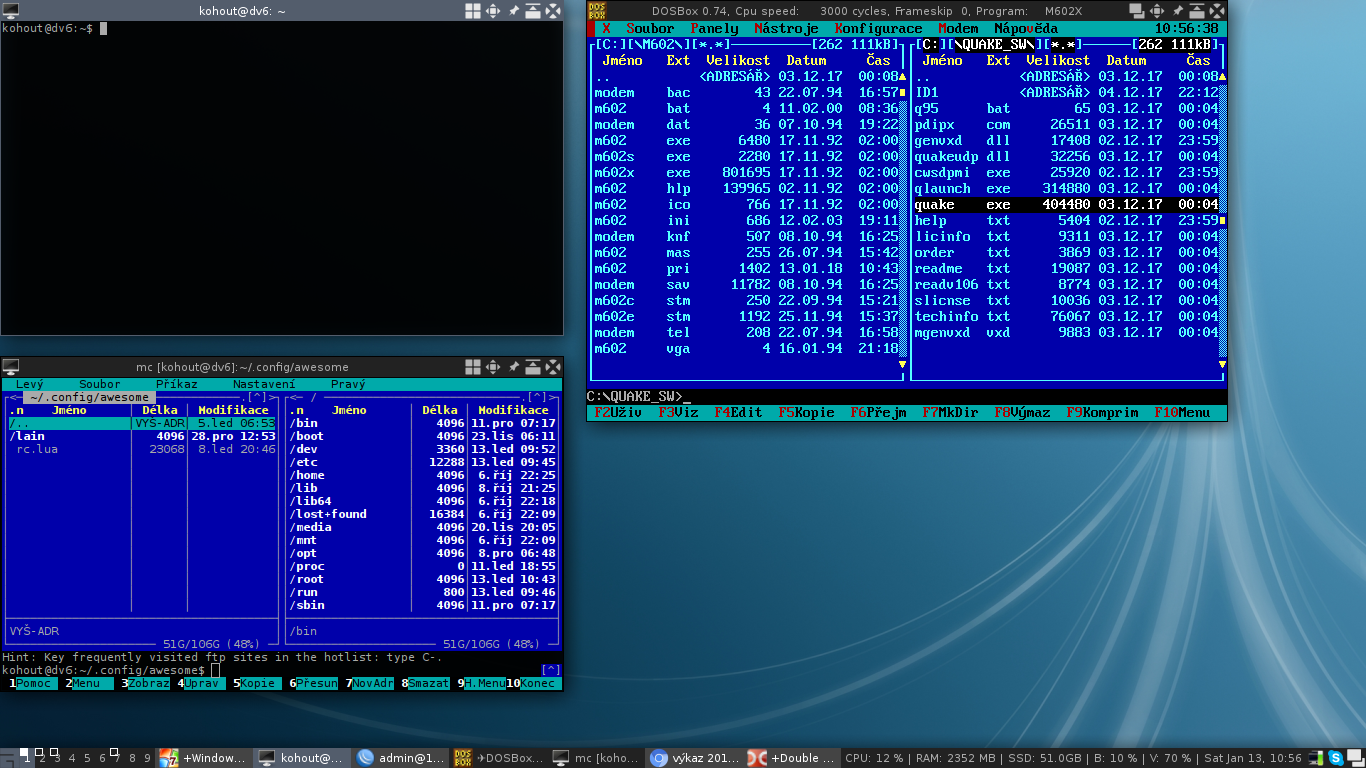Toggle always-on-top for the mc window
The height and width of the screenshot is (768, 1366).
(x=532, y=367)
